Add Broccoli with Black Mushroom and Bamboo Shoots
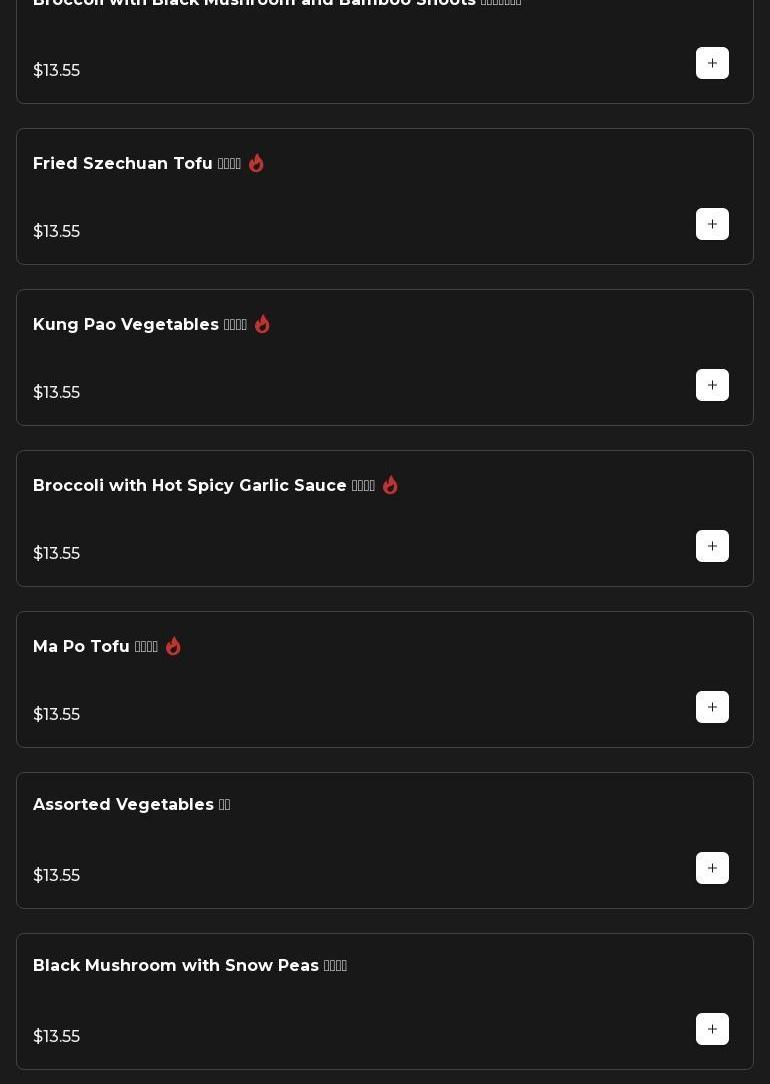Screen dimensions: 770x1084 pos(712,63)
